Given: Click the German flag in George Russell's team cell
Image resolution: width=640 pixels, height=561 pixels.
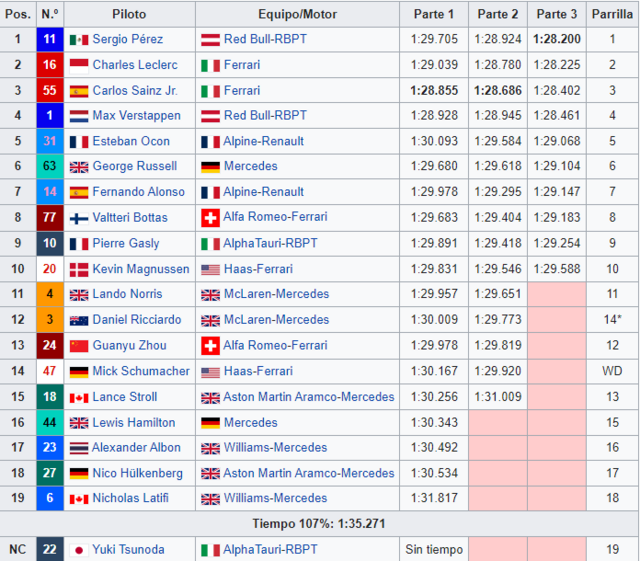Looking at the screenshot, I should [x=210, y=167].
